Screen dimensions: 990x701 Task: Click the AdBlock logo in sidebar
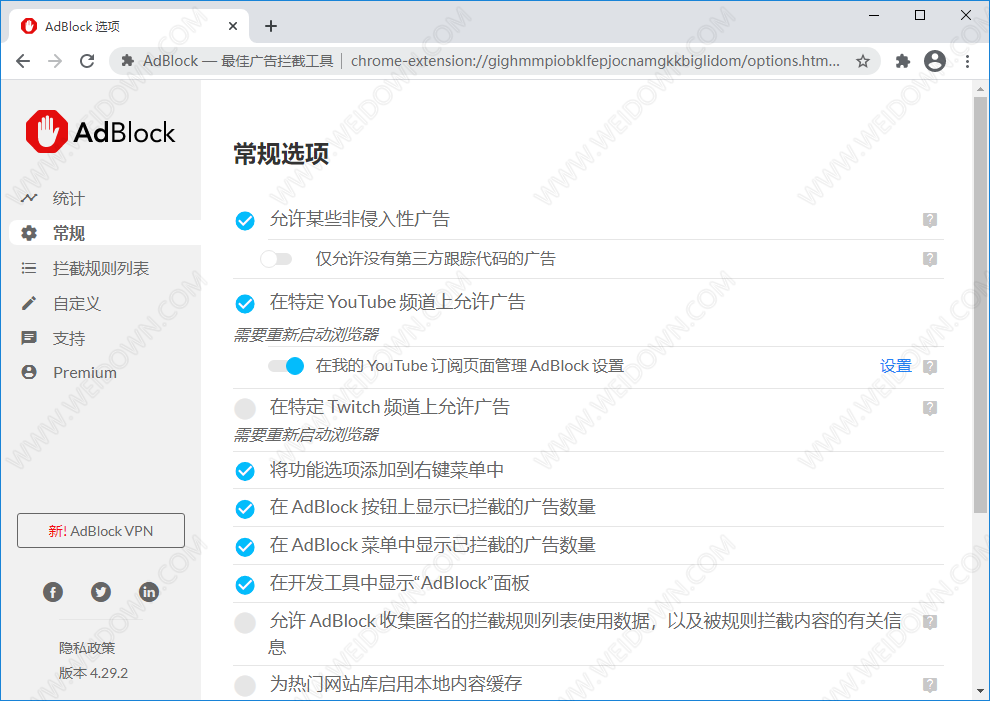point(100,132)
